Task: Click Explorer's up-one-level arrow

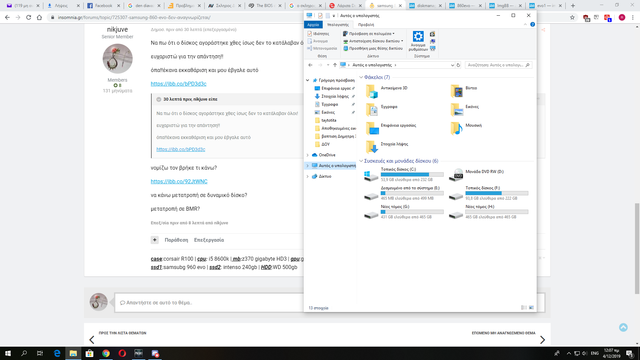Action: [335, 65]
